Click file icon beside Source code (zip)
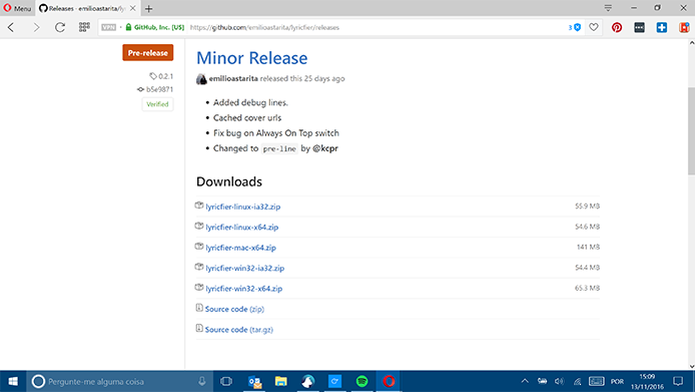695x392 pixels. coord(199,307)
